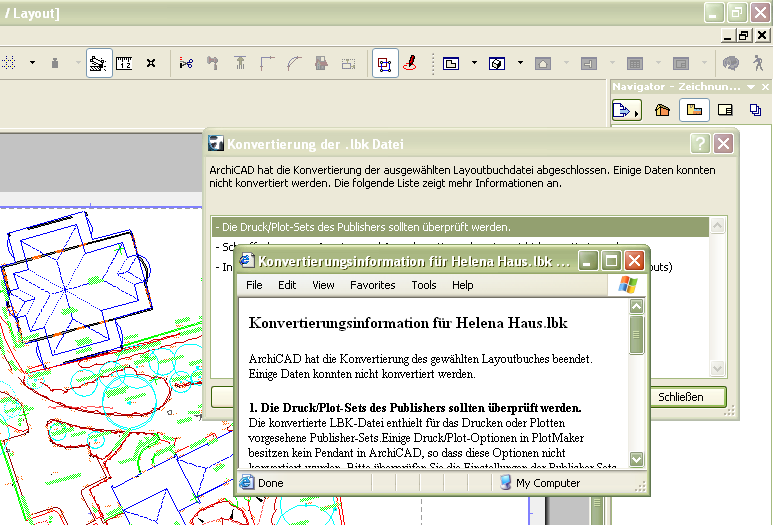Click the floor plan window icon
The height and width of the screenshot is (525, 773).
point(451,63)
